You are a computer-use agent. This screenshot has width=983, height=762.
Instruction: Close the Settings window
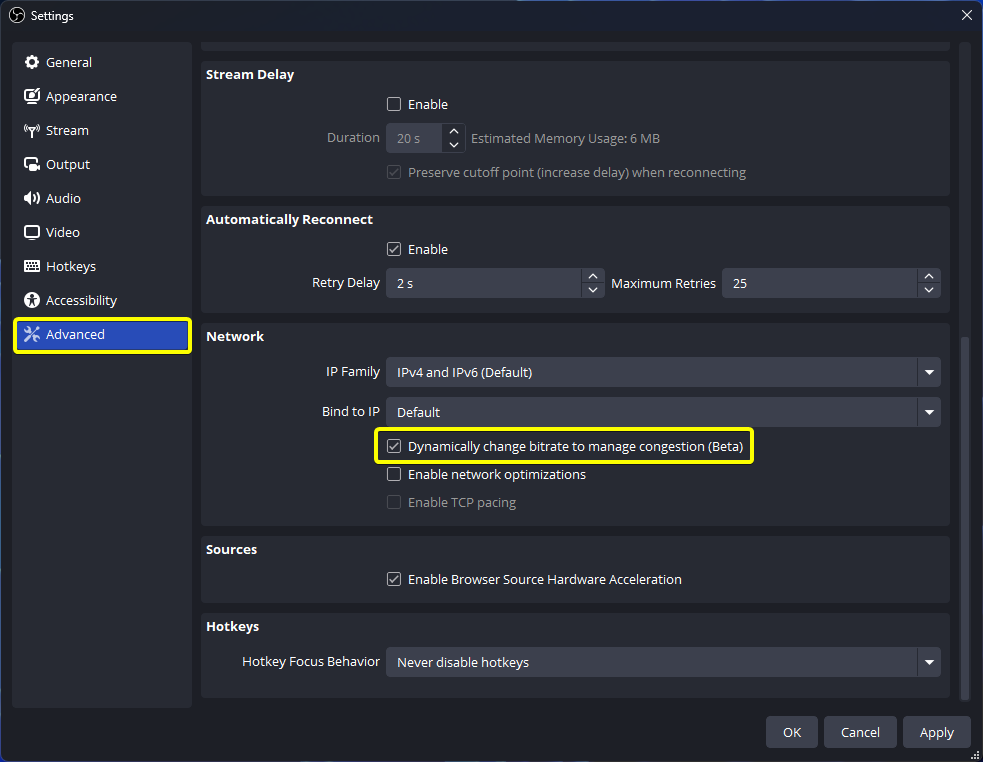pos(967,15)
